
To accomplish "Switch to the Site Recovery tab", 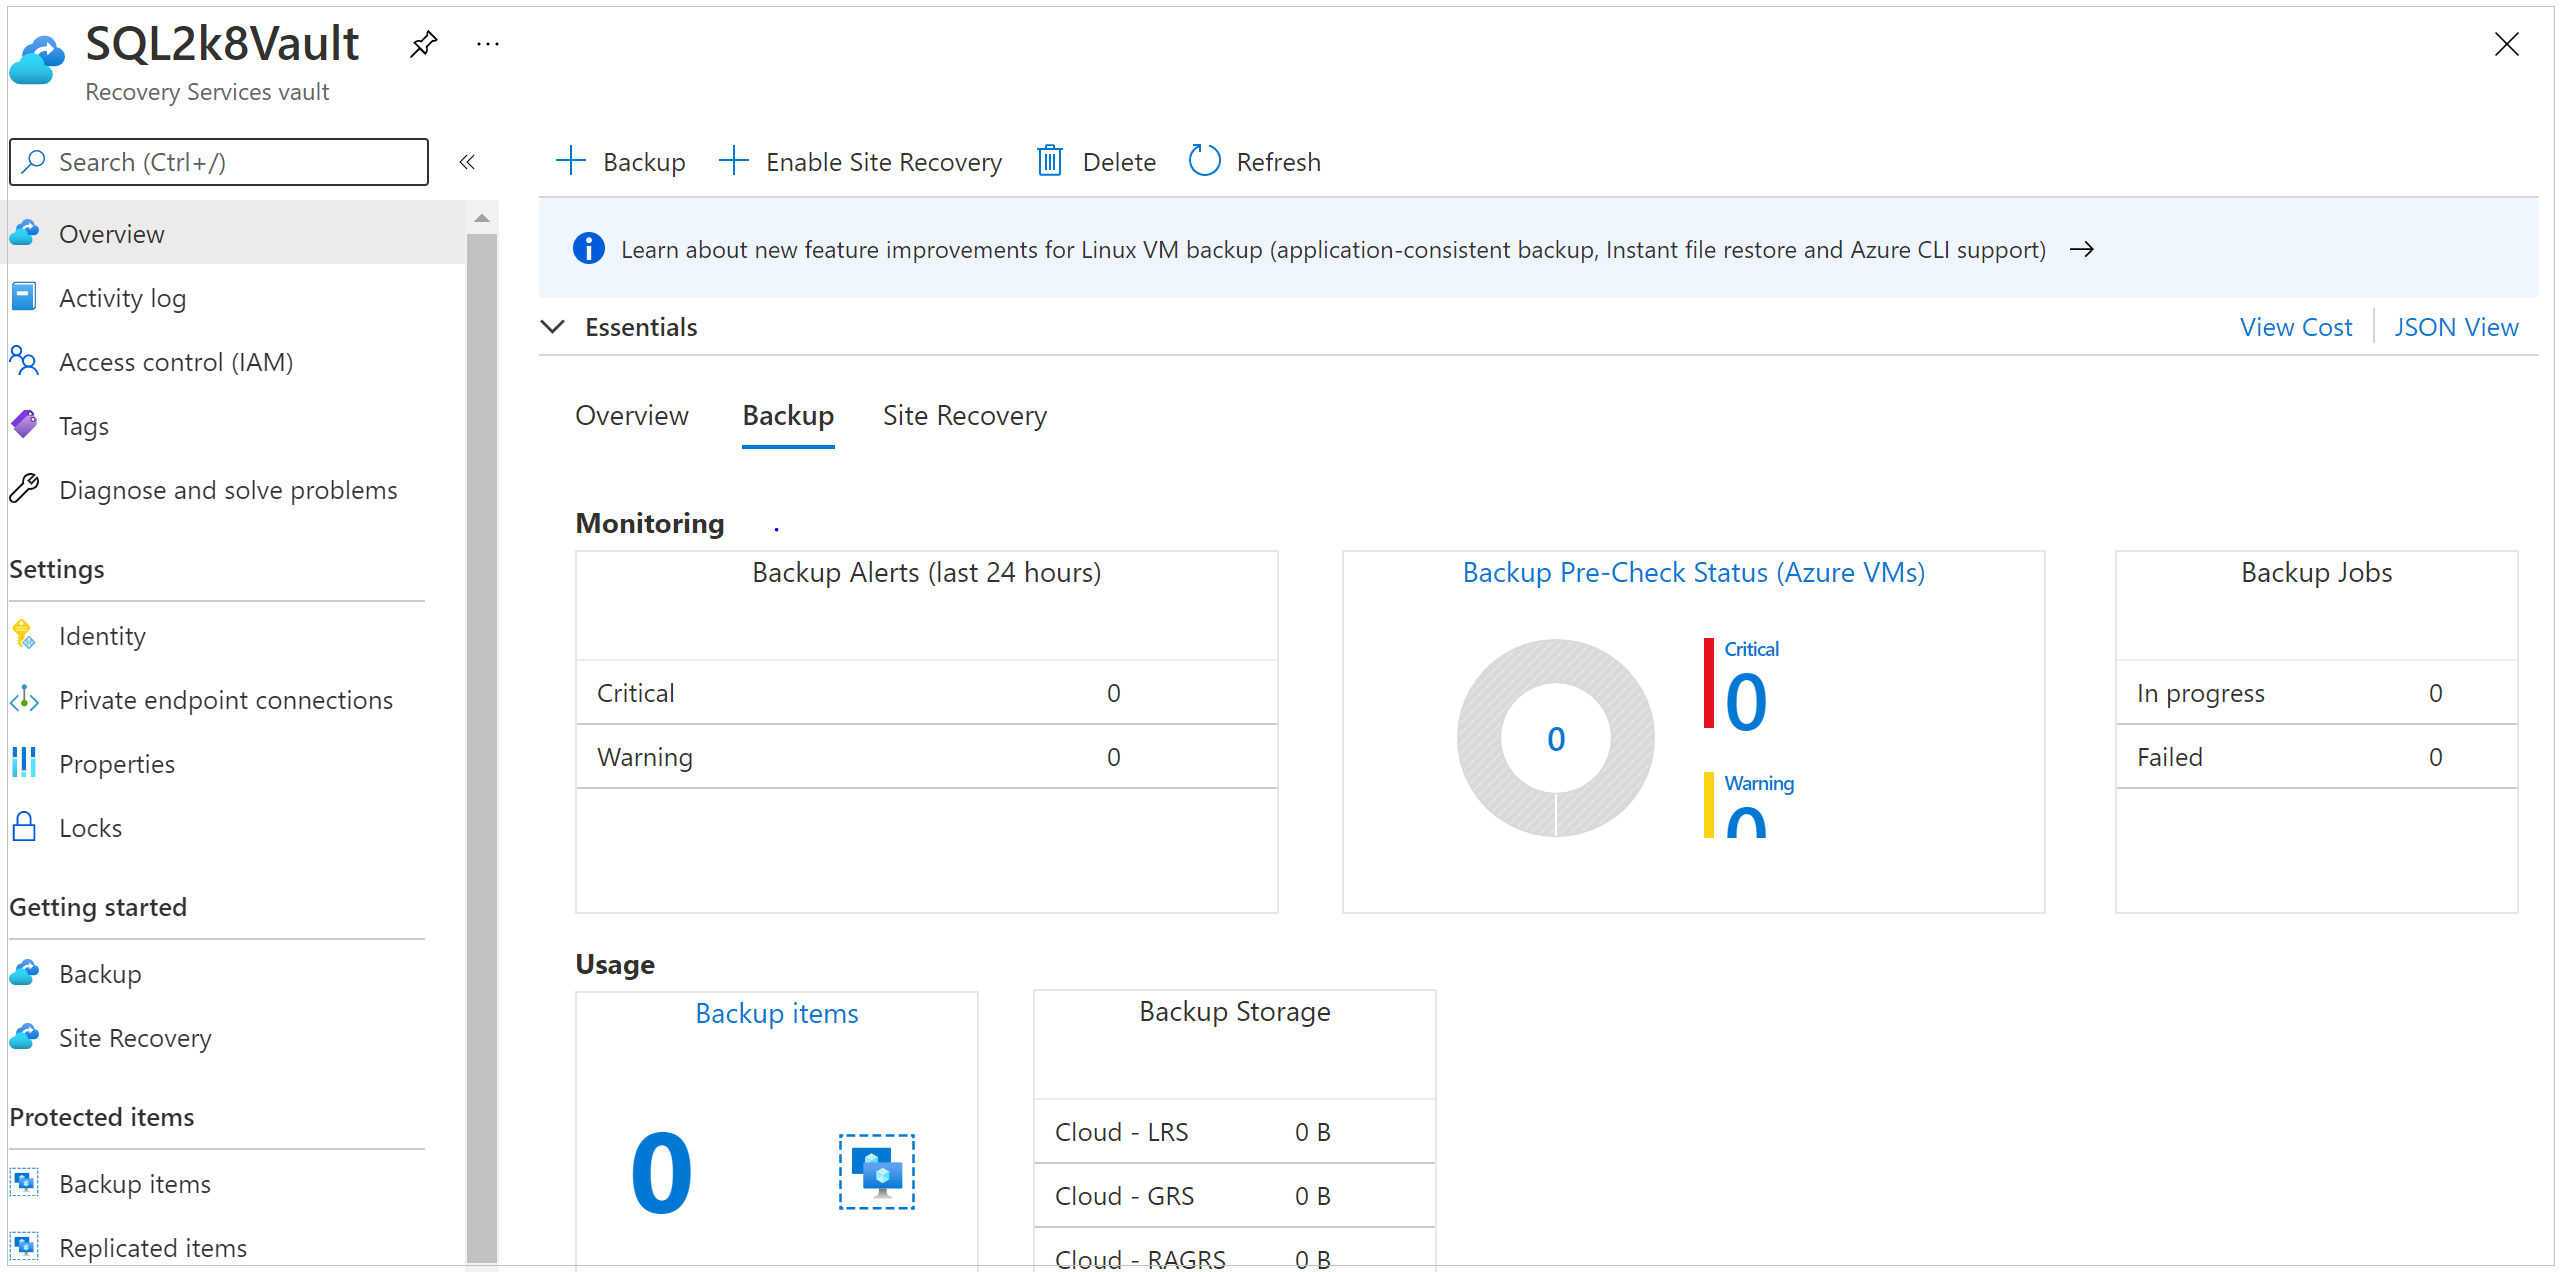I will (x=965, y=415).
